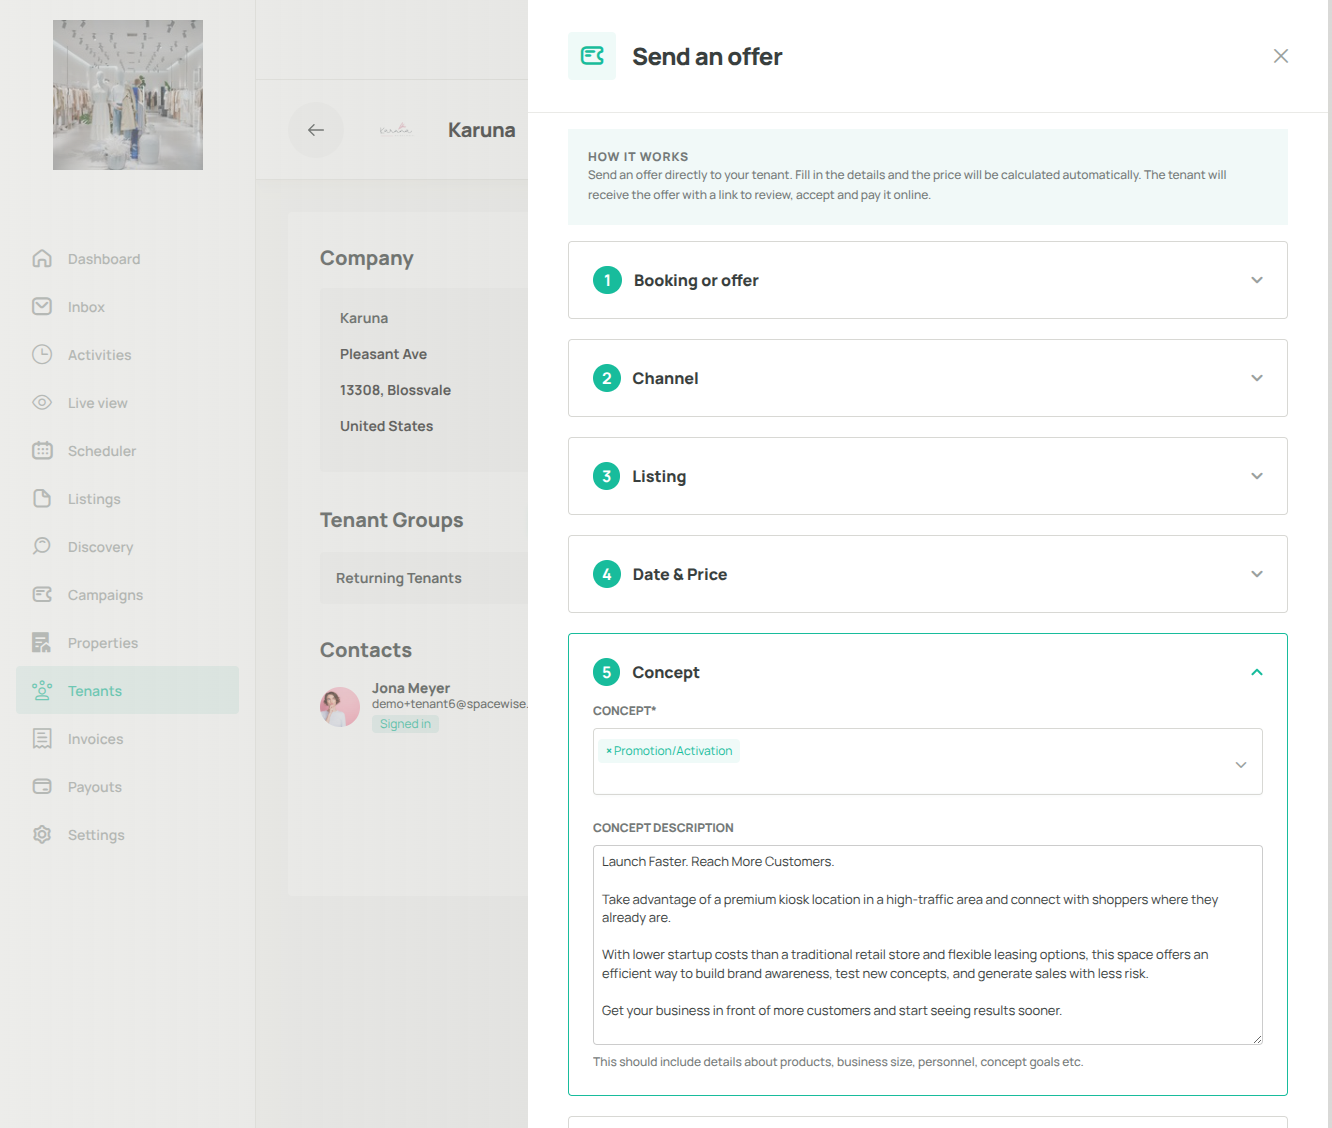This screenshot has height=1128, width=1332.
Task: Open the Discovery search icon
Action: point(42,547)
